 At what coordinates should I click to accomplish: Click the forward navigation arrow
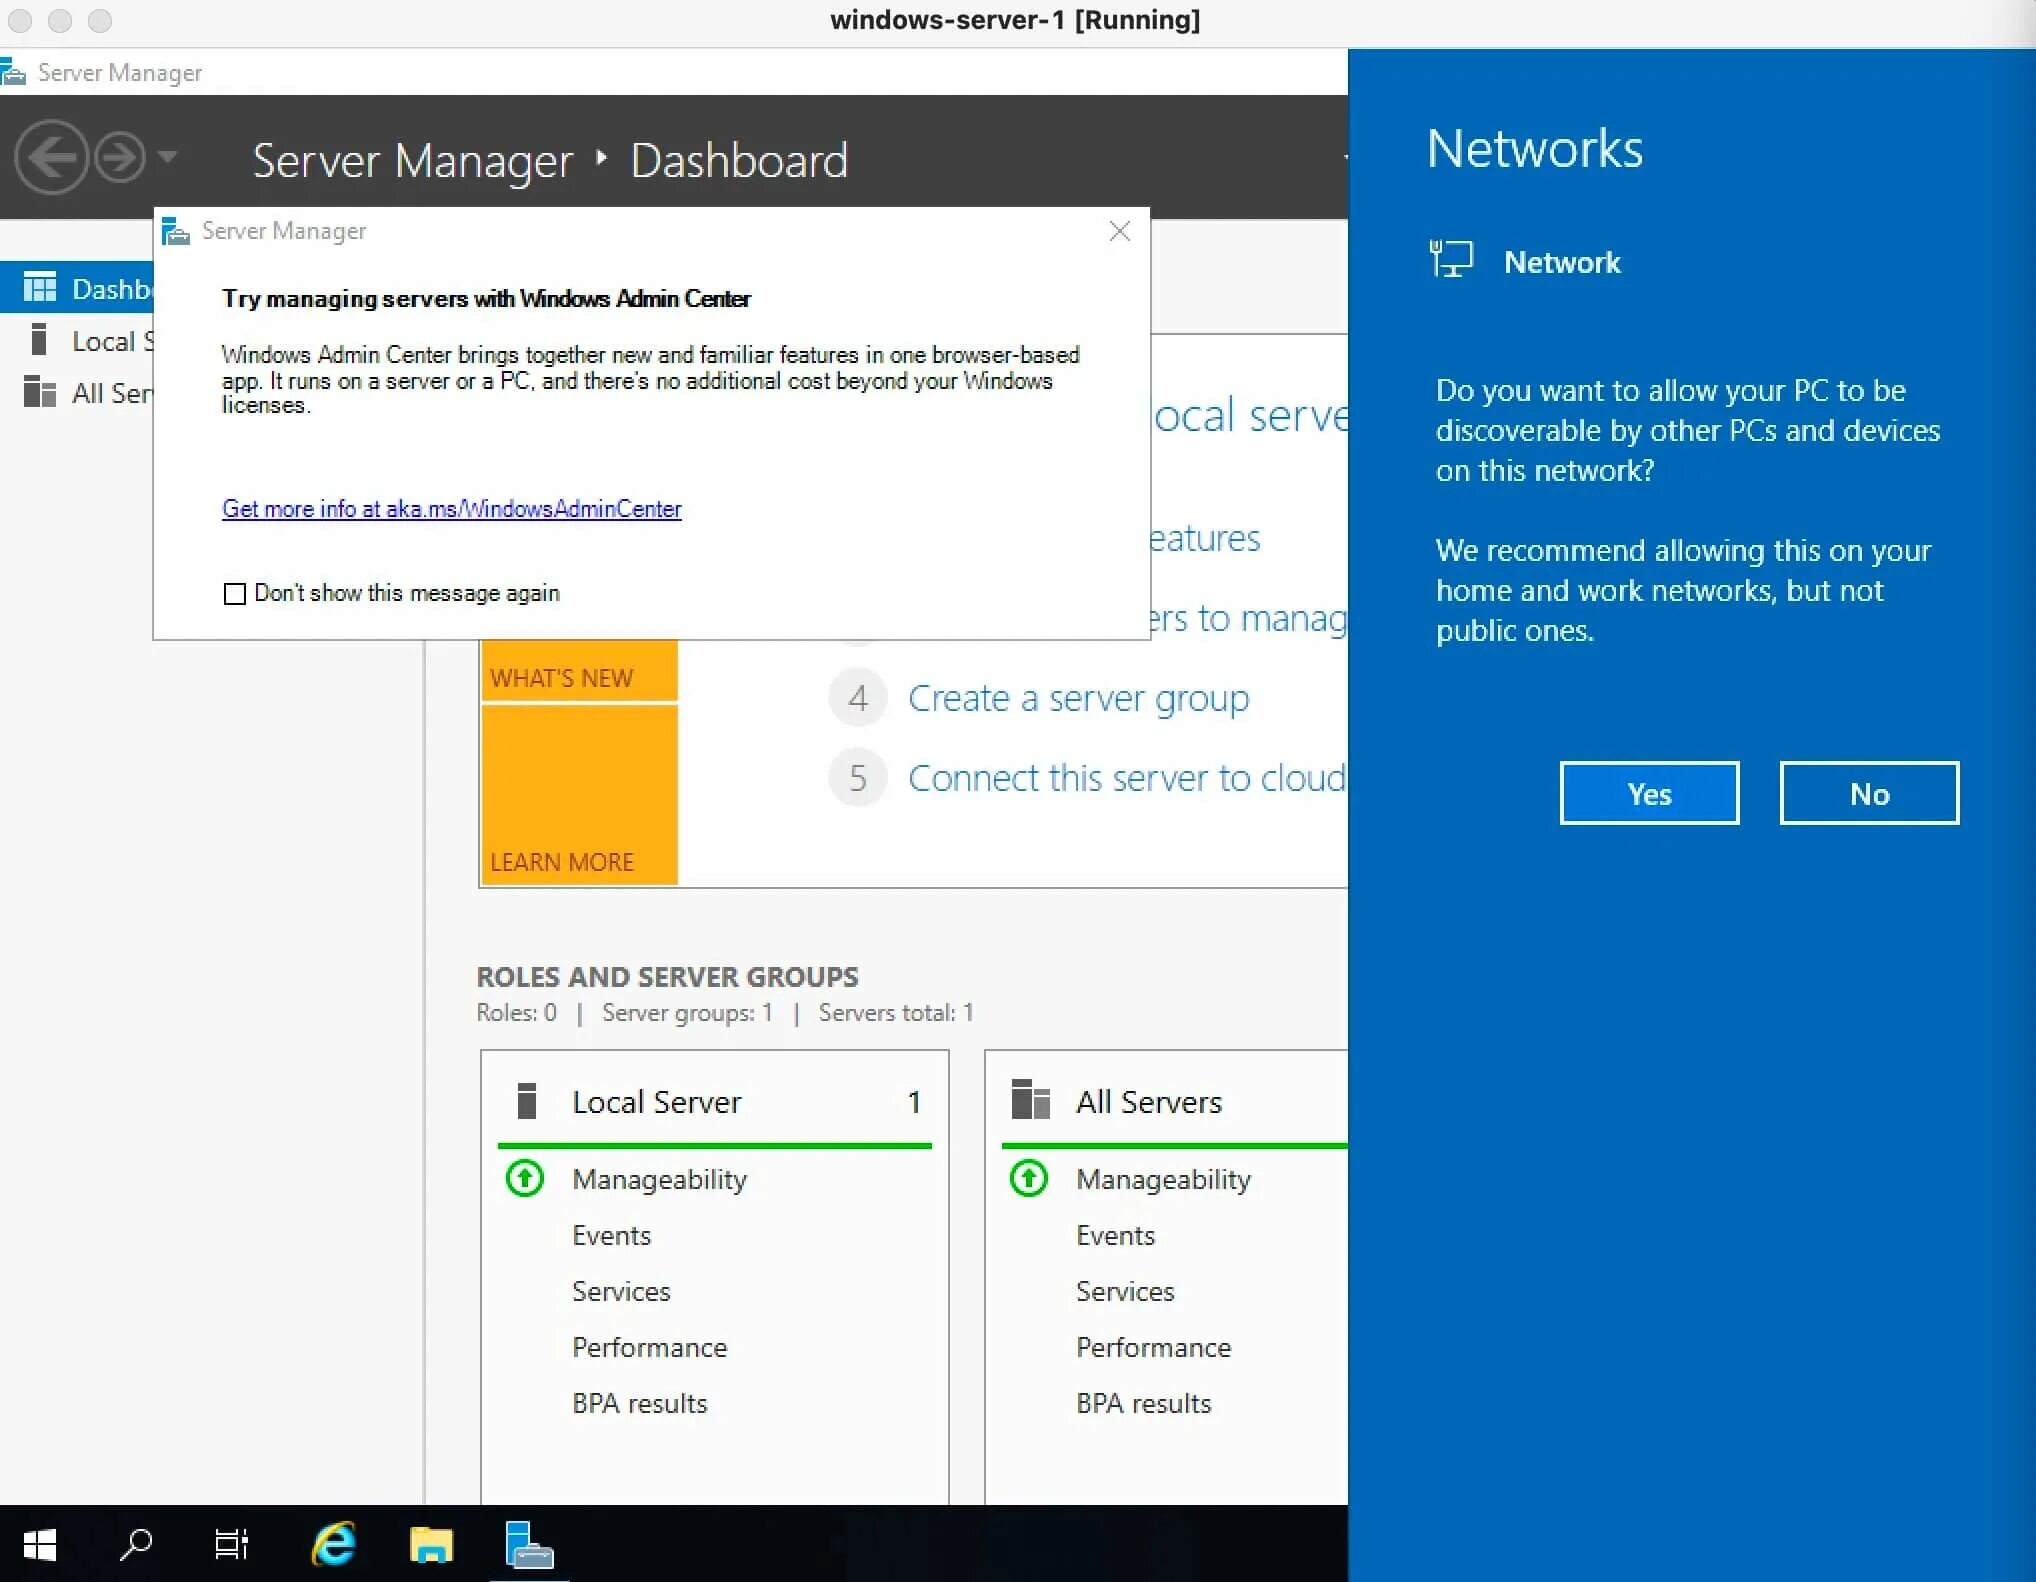tap(120, 158)
